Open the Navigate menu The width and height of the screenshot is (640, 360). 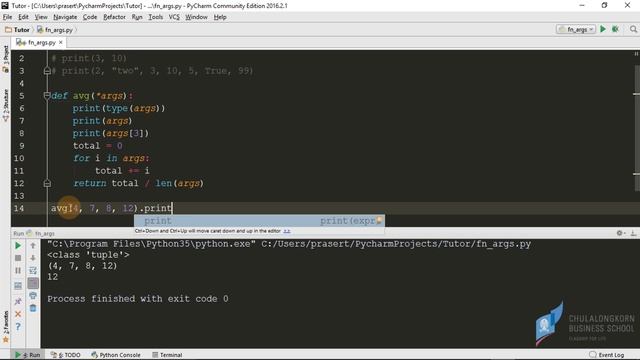point(65,17)
